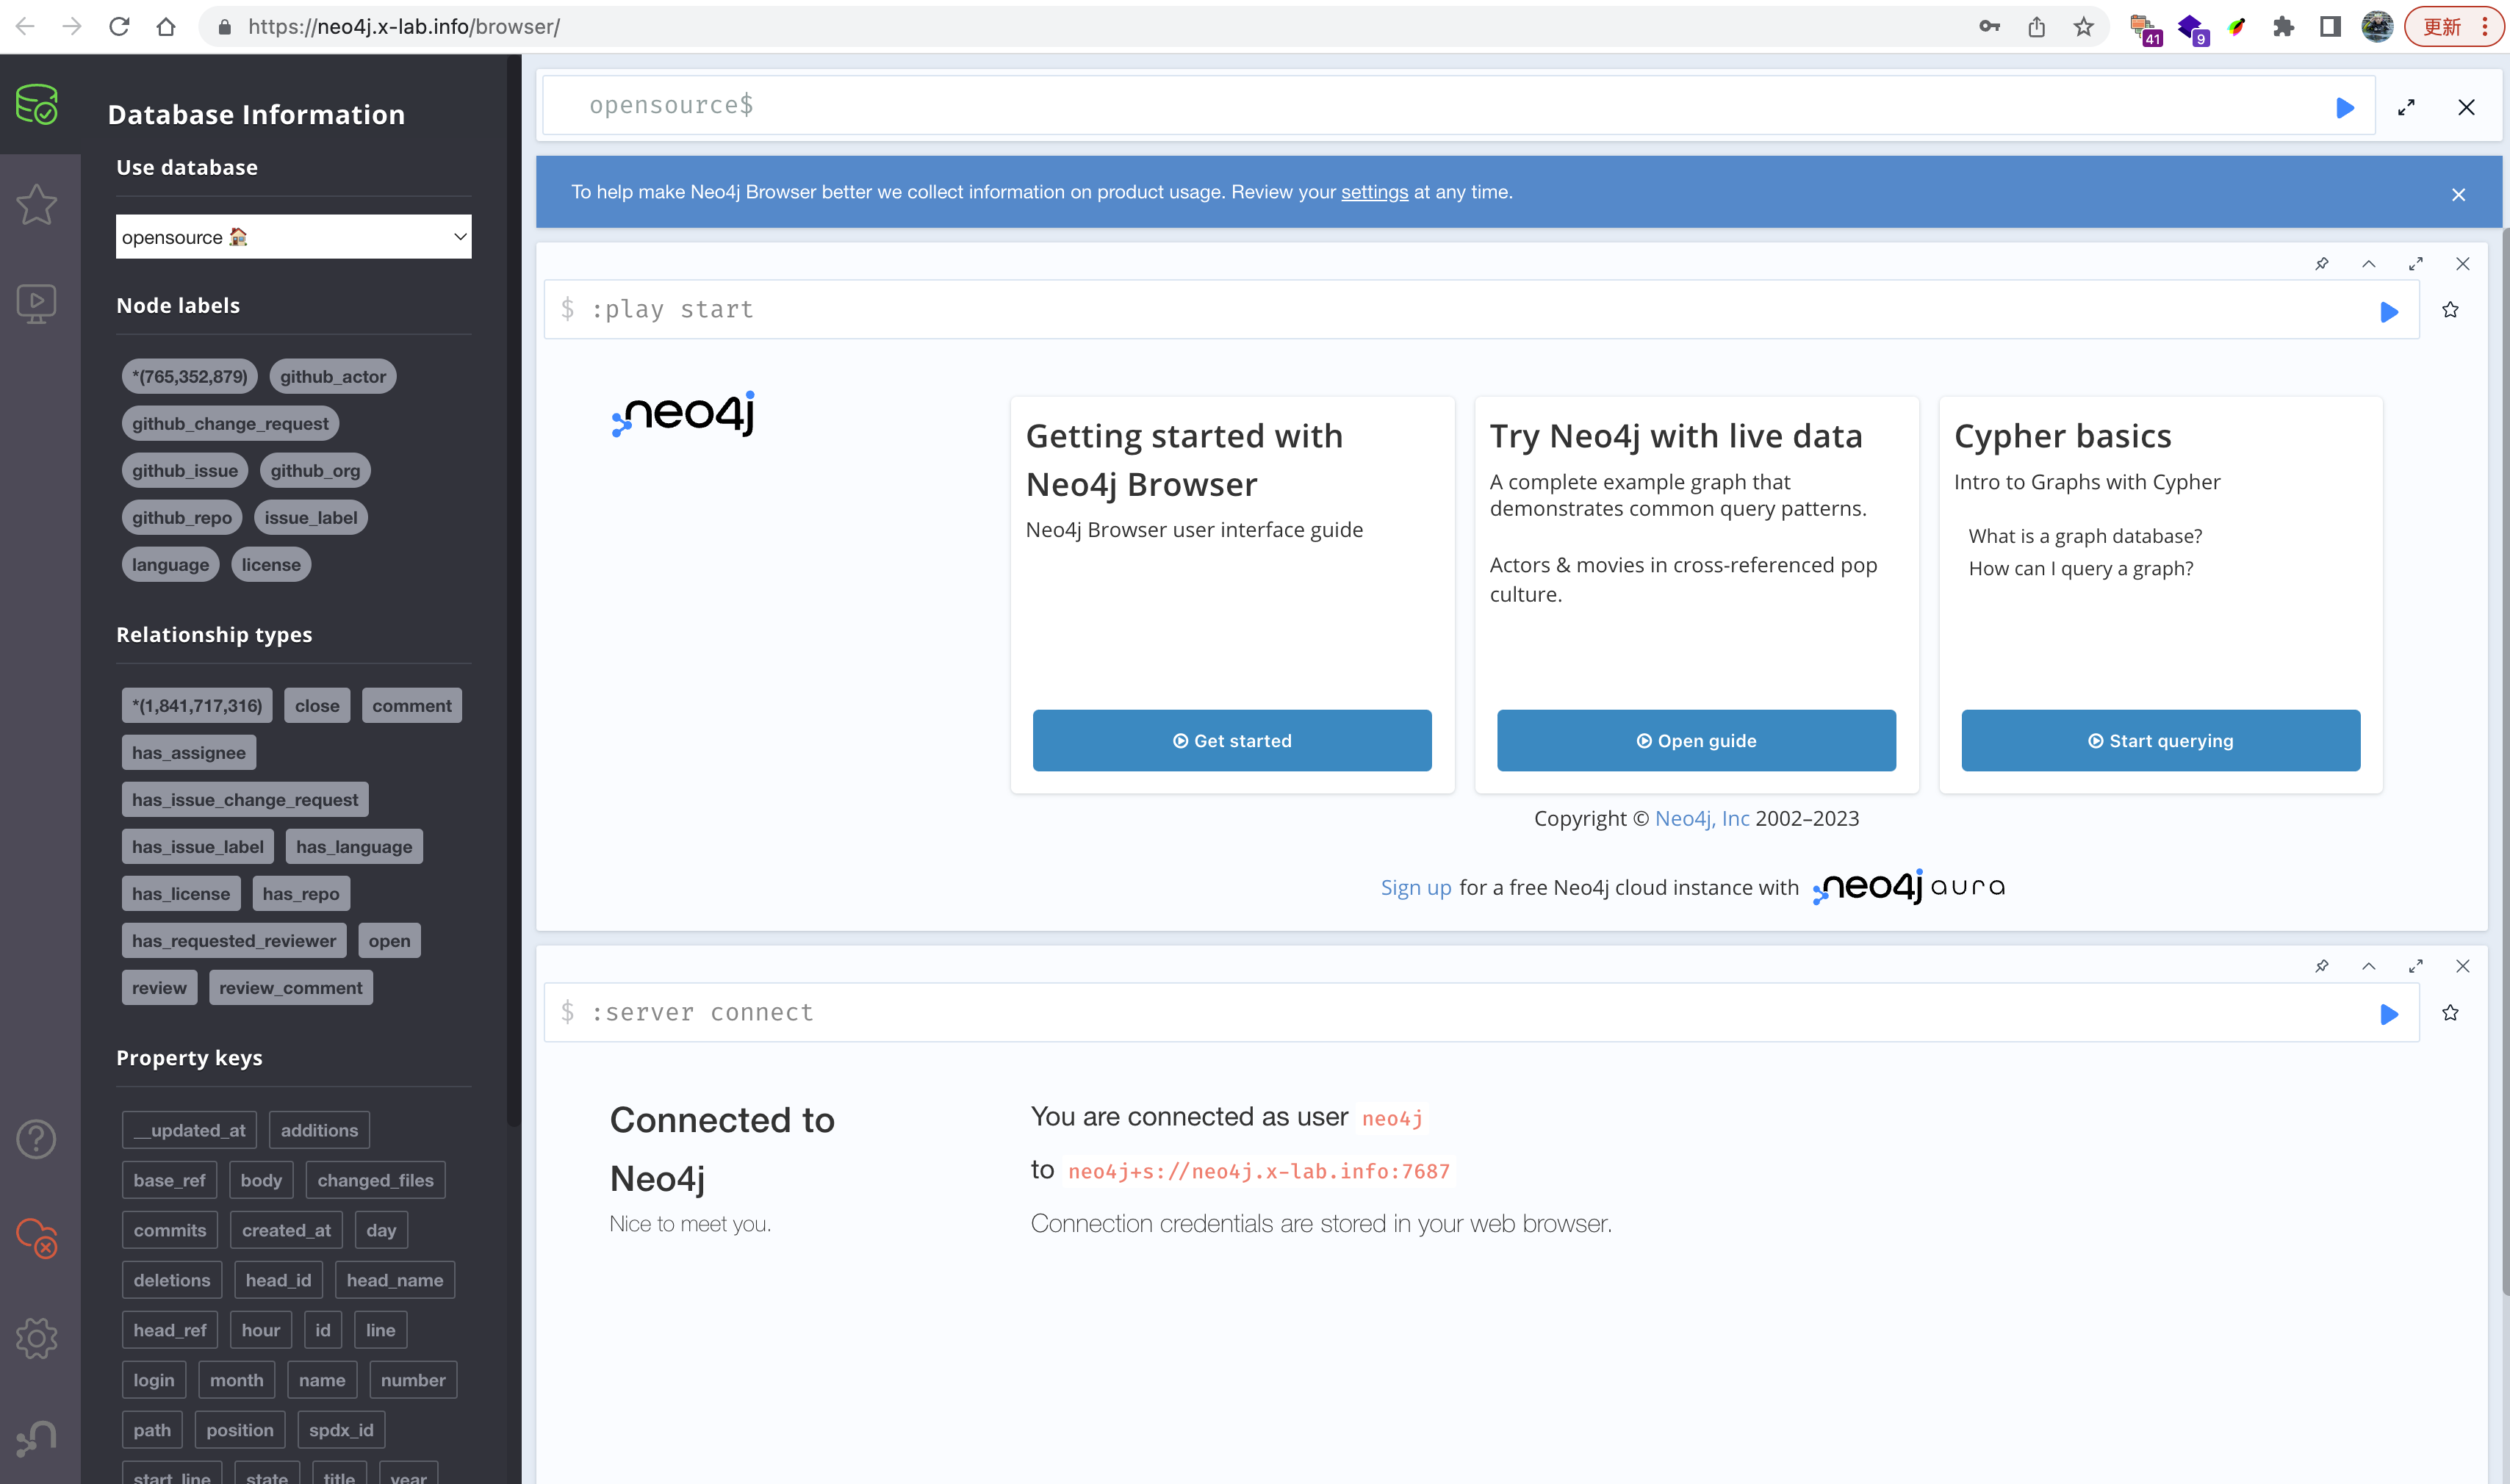
Task: Click the Get started button
Action: (1231, 741)
